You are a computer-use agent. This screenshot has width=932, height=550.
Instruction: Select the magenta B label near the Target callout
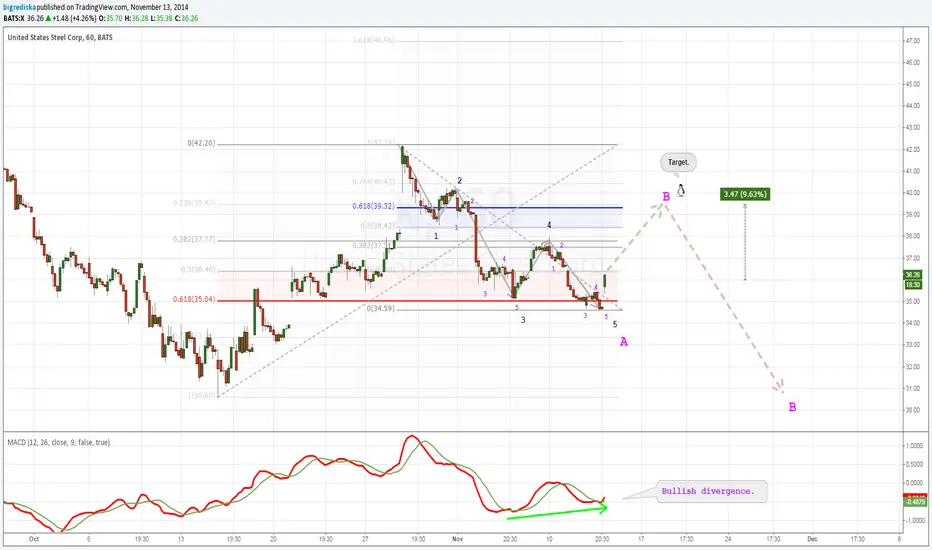pyautogui.click(x=666, y=197)
